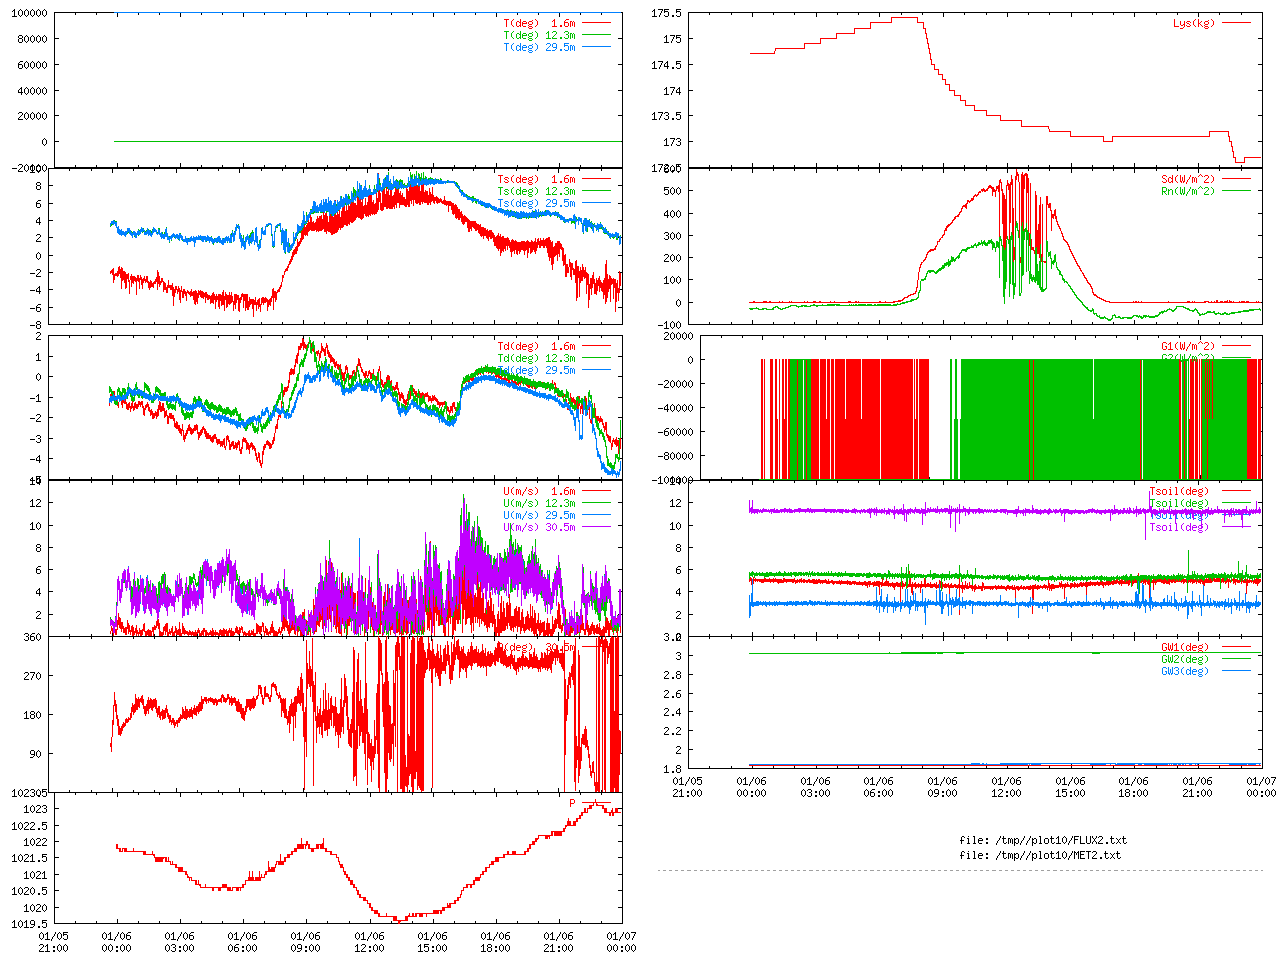Viewport: 1280px width, 960px height.
Task: Click the /tmp//plot10/MET2.txt file path text
Action: click(x=1039, y=855)
